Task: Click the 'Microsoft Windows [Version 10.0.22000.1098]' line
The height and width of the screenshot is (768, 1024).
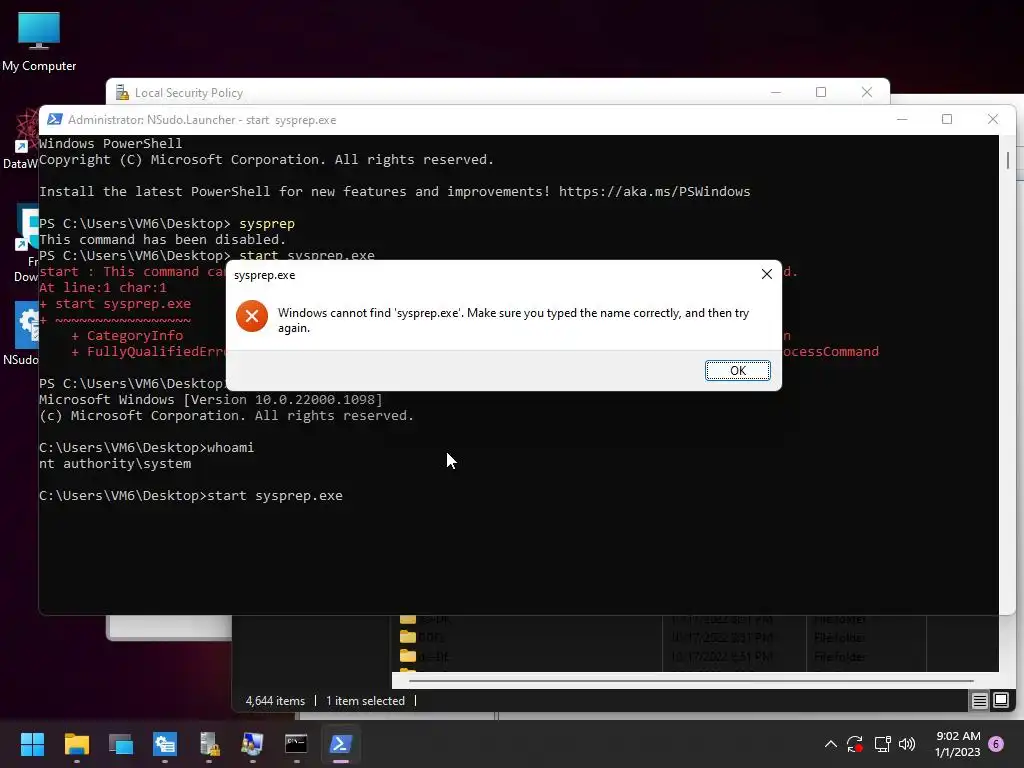Action: (x=211, y=399)
